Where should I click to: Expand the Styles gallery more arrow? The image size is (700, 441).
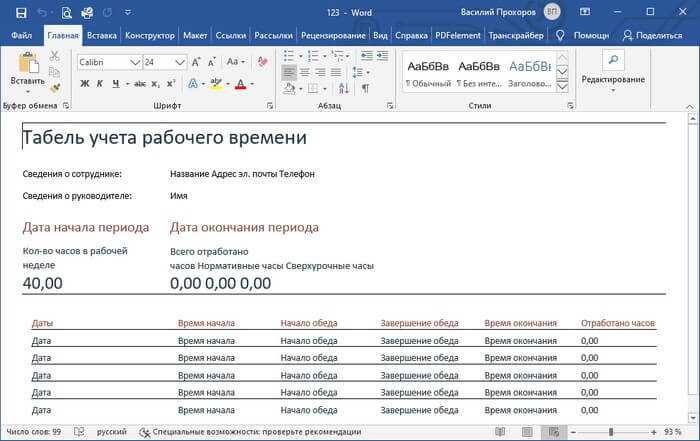[562, 87]
